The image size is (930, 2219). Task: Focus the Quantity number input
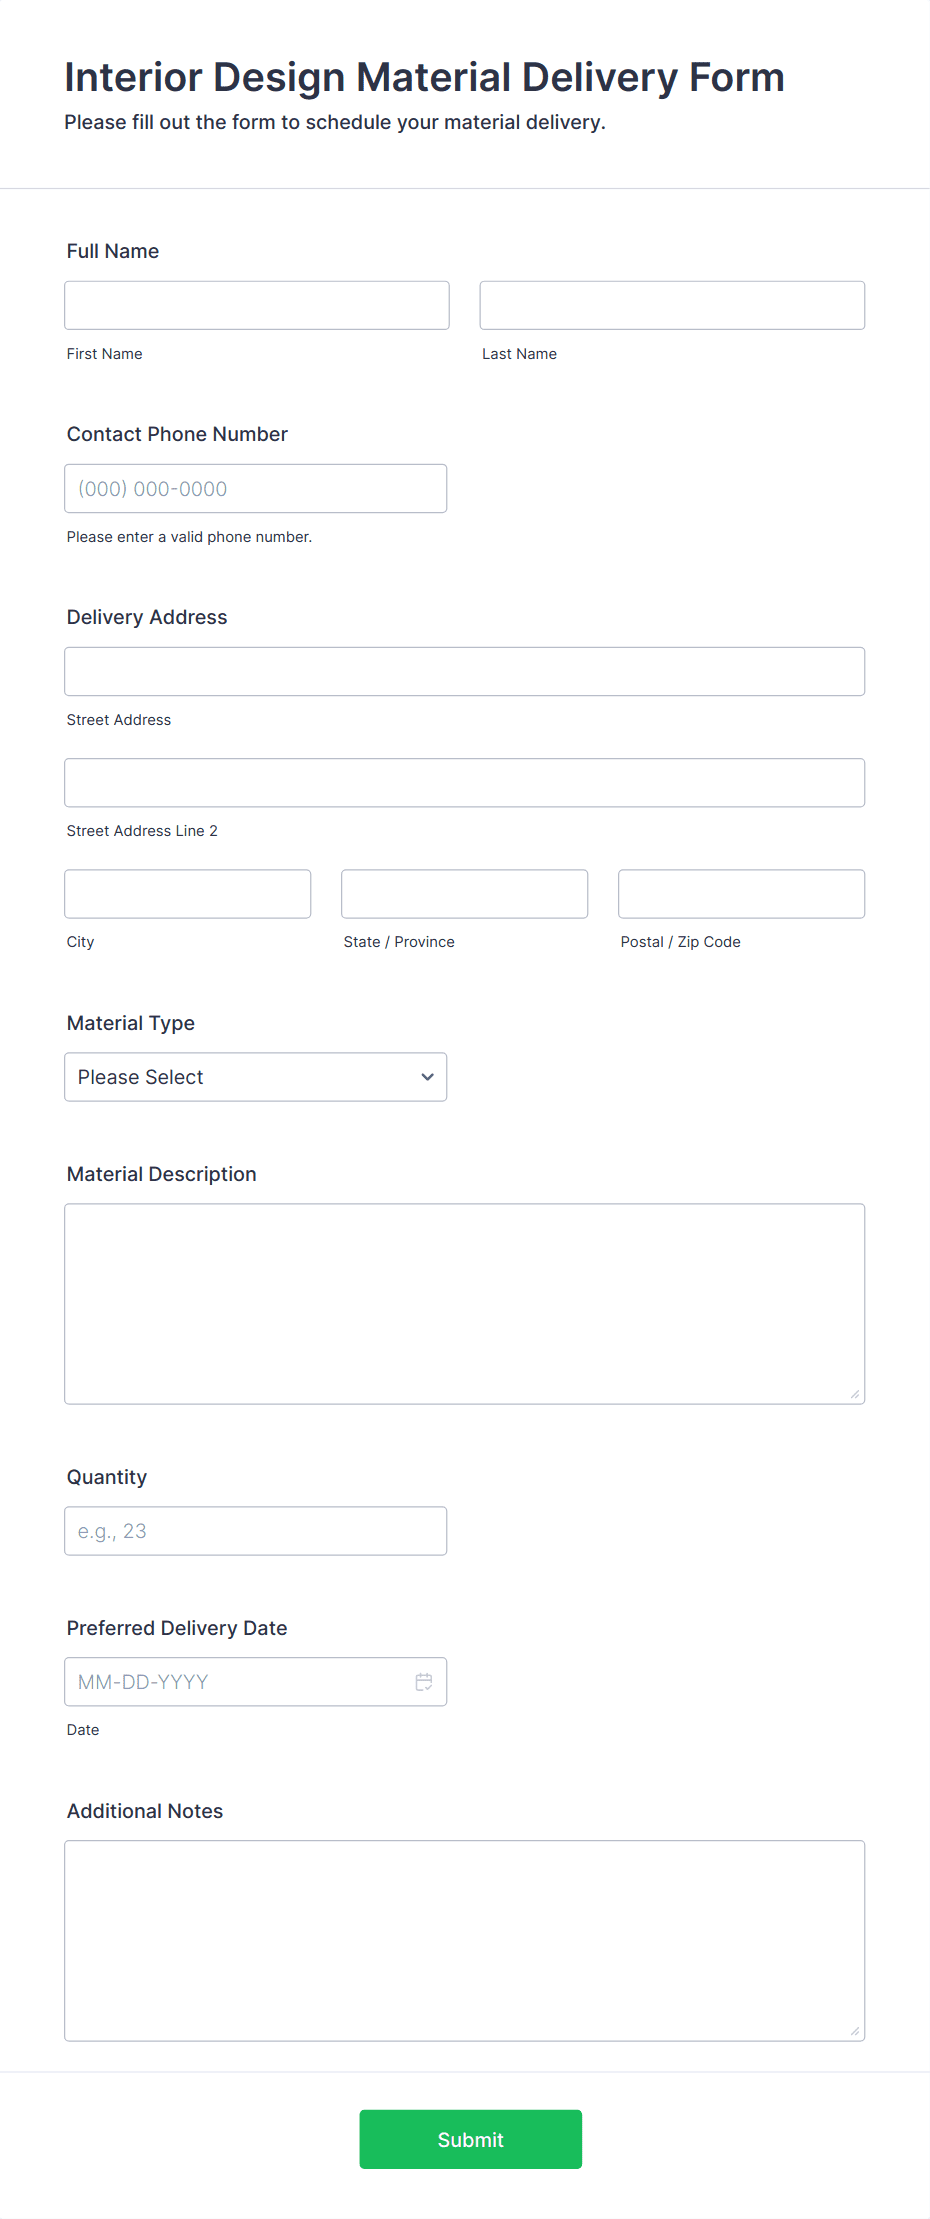pyautogui.click(x=255, y=1530)
